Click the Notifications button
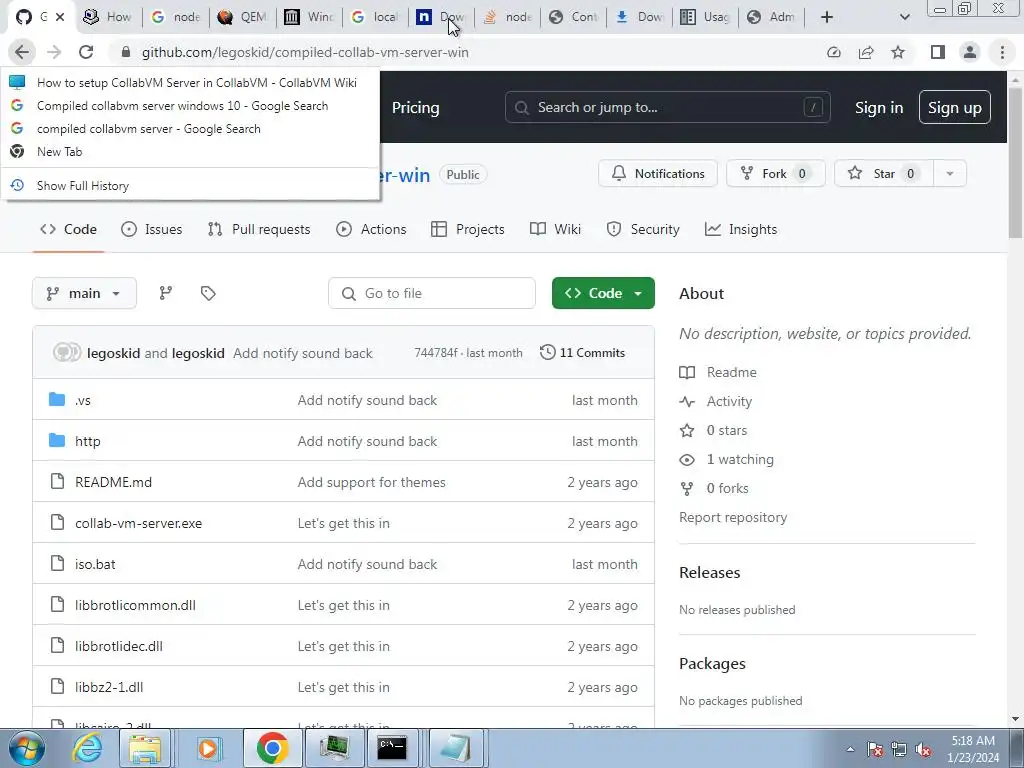This screenshot has width=1024, height=768. [658, 174]
